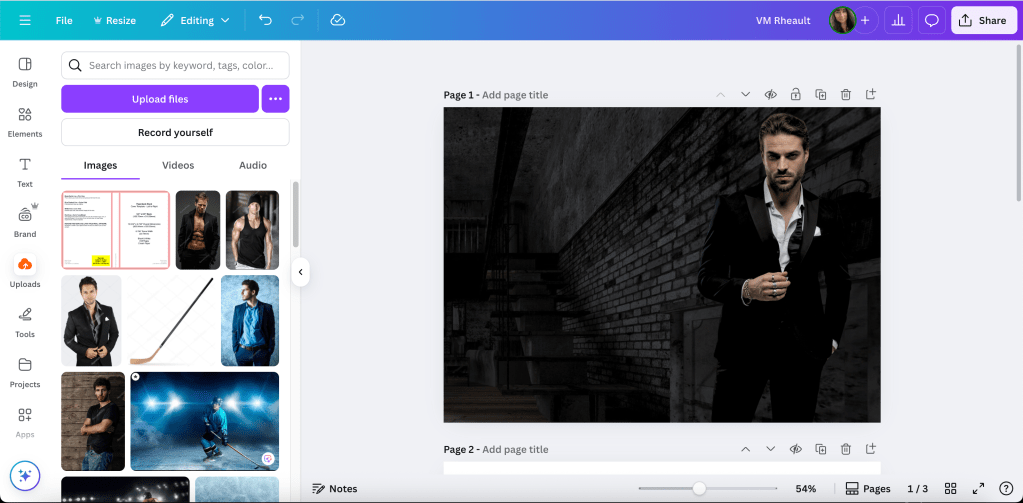The width and height of the screenshot is (1023, 503).
Task: Open the File menu
Action: click(64, 20)
